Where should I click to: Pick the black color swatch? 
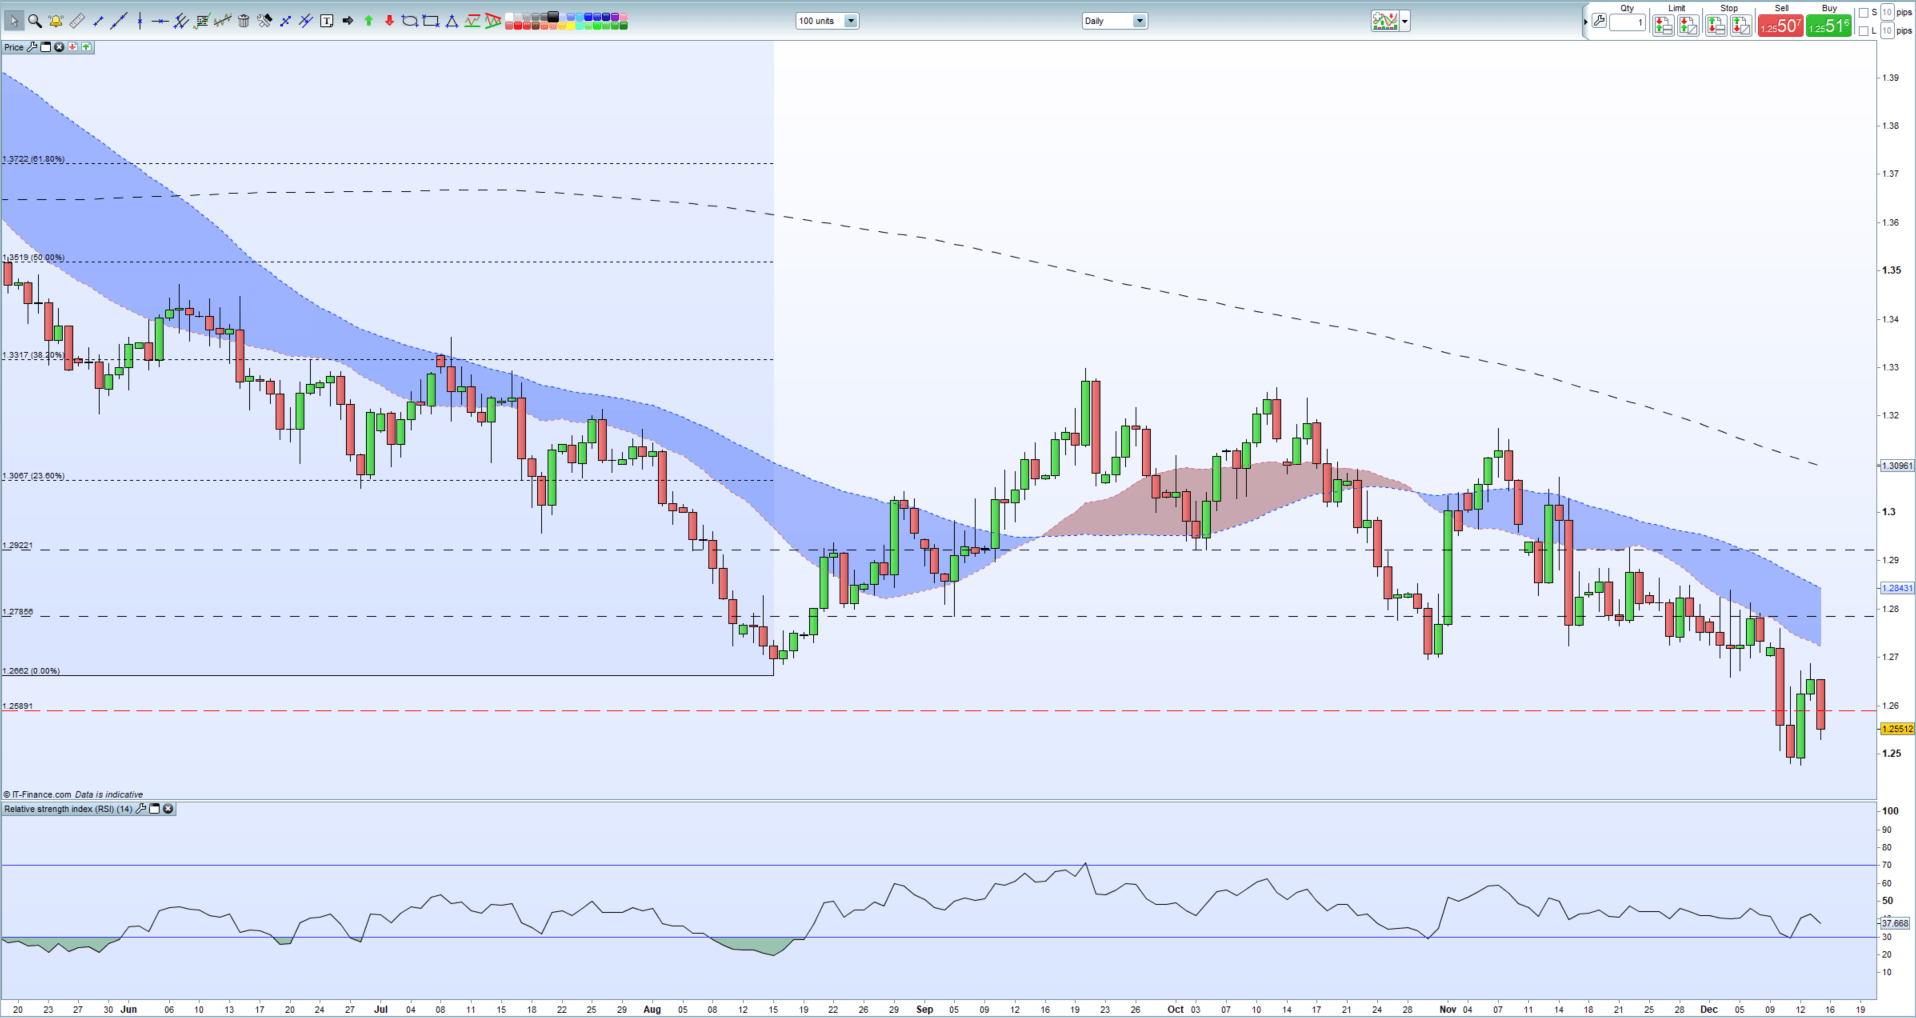[x=552, y=16]
